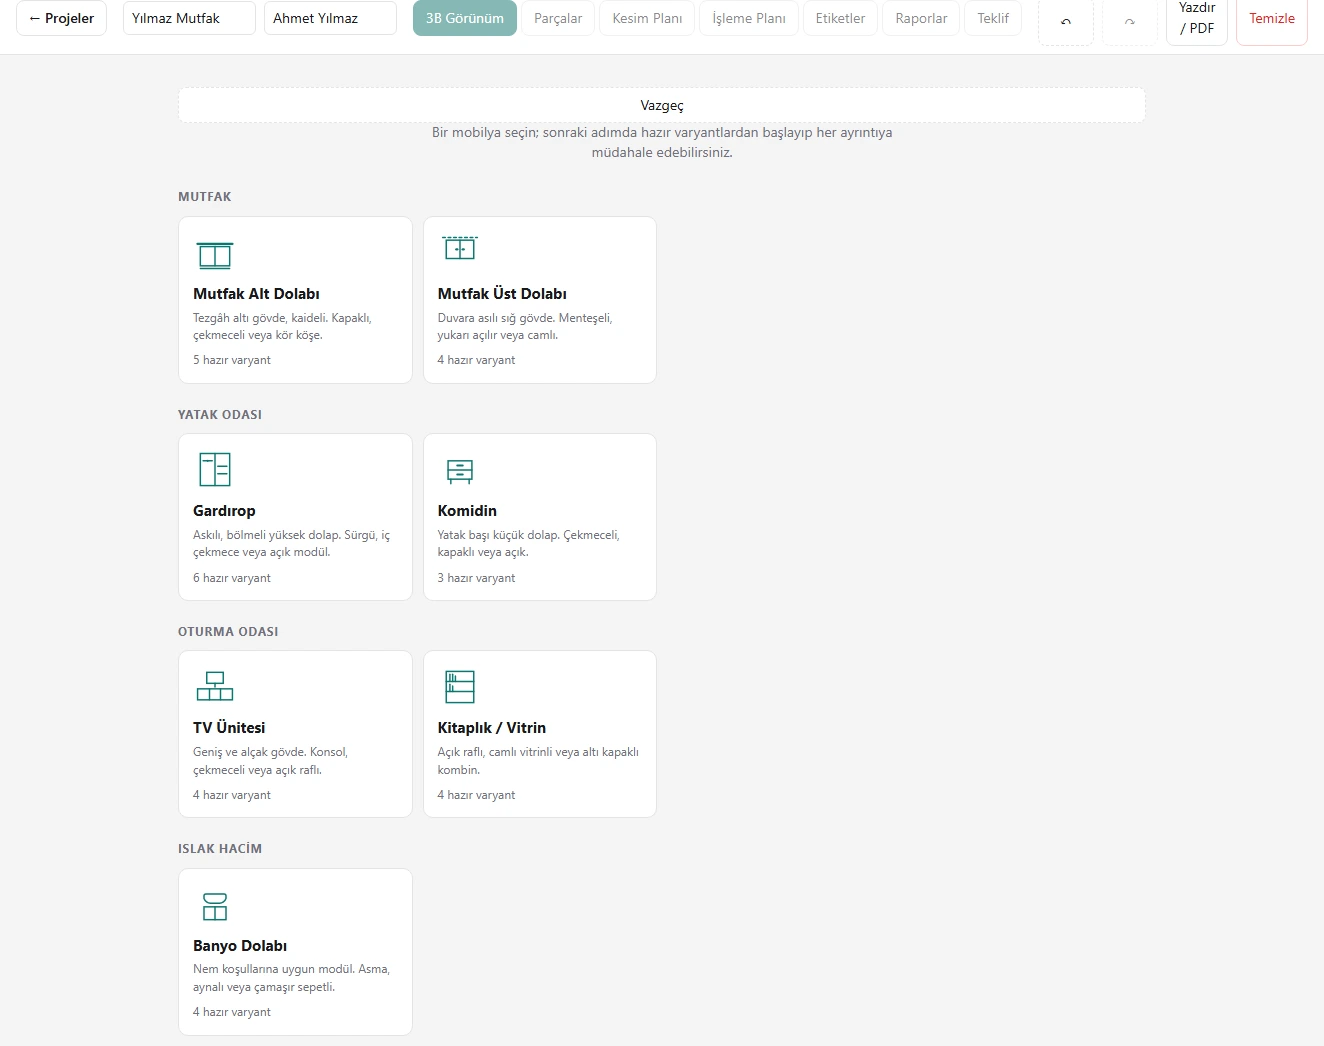Switch to the Parçalar tab

[558, 18]
